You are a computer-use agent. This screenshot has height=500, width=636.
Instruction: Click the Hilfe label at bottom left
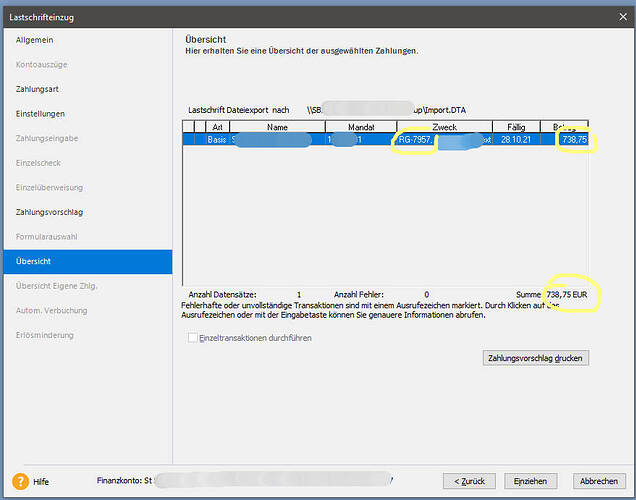point(41,482)
